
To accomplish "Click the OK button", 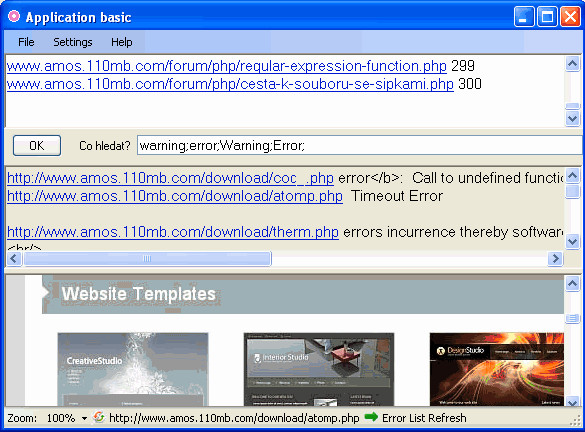I will (x=37, y=145).
